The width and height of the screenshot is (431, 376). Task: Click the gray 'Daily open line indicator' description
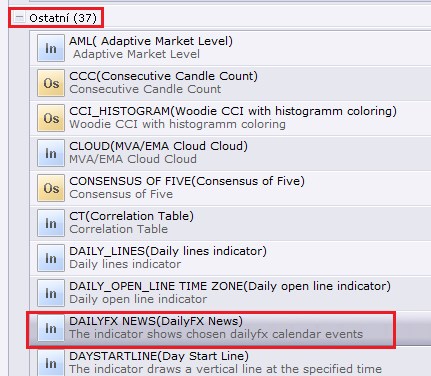click(x=138, y=299)
